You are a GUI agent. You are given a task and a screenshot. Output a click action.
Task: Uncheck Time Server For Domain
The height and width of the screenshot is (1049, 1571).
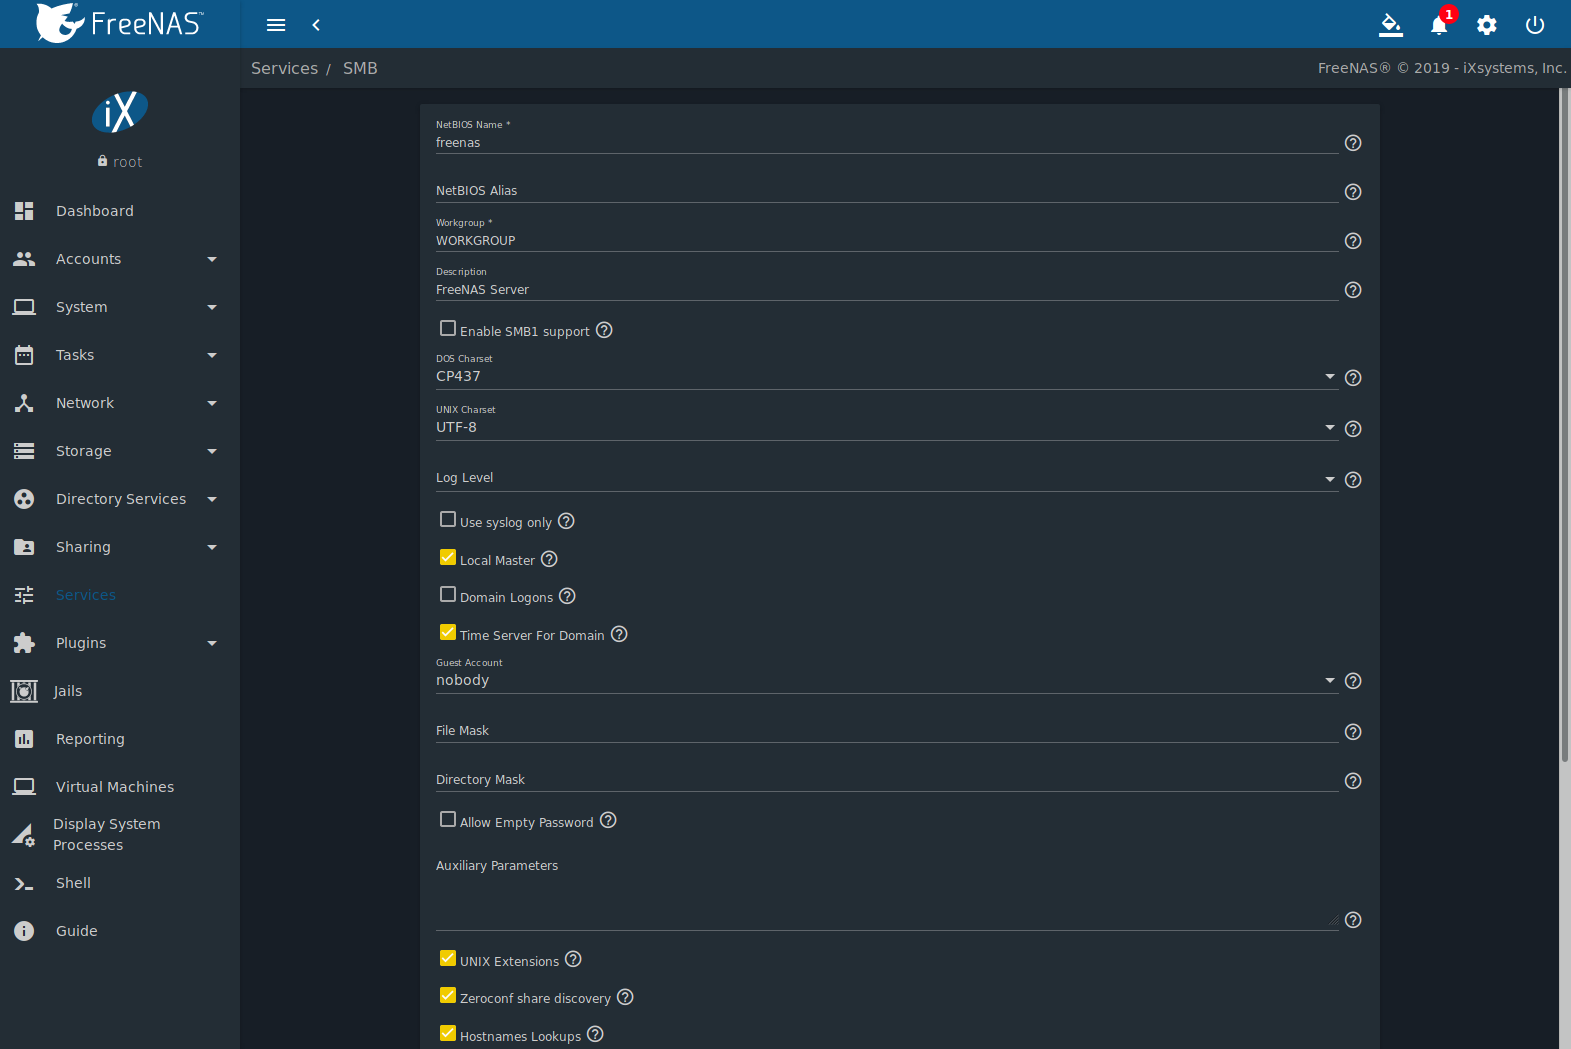click(448, 632)
